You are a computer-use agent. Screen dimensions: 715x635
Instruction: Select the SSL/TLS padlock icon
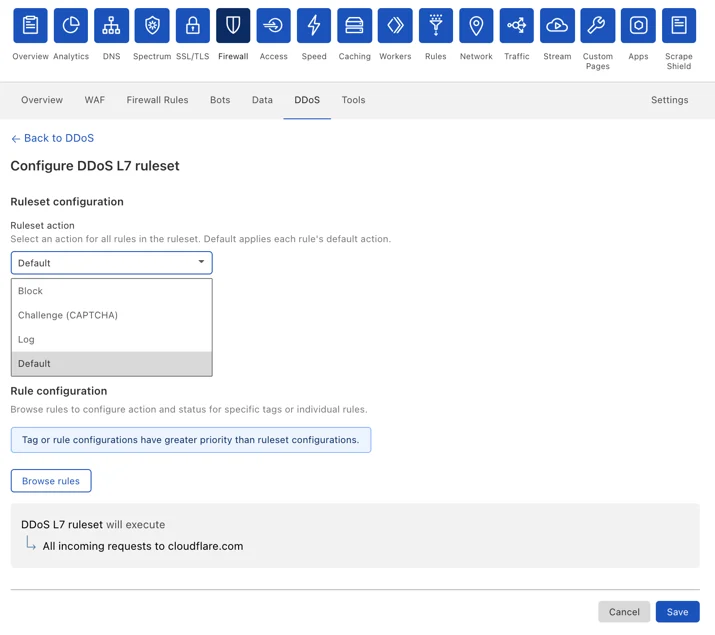(192, 26)
